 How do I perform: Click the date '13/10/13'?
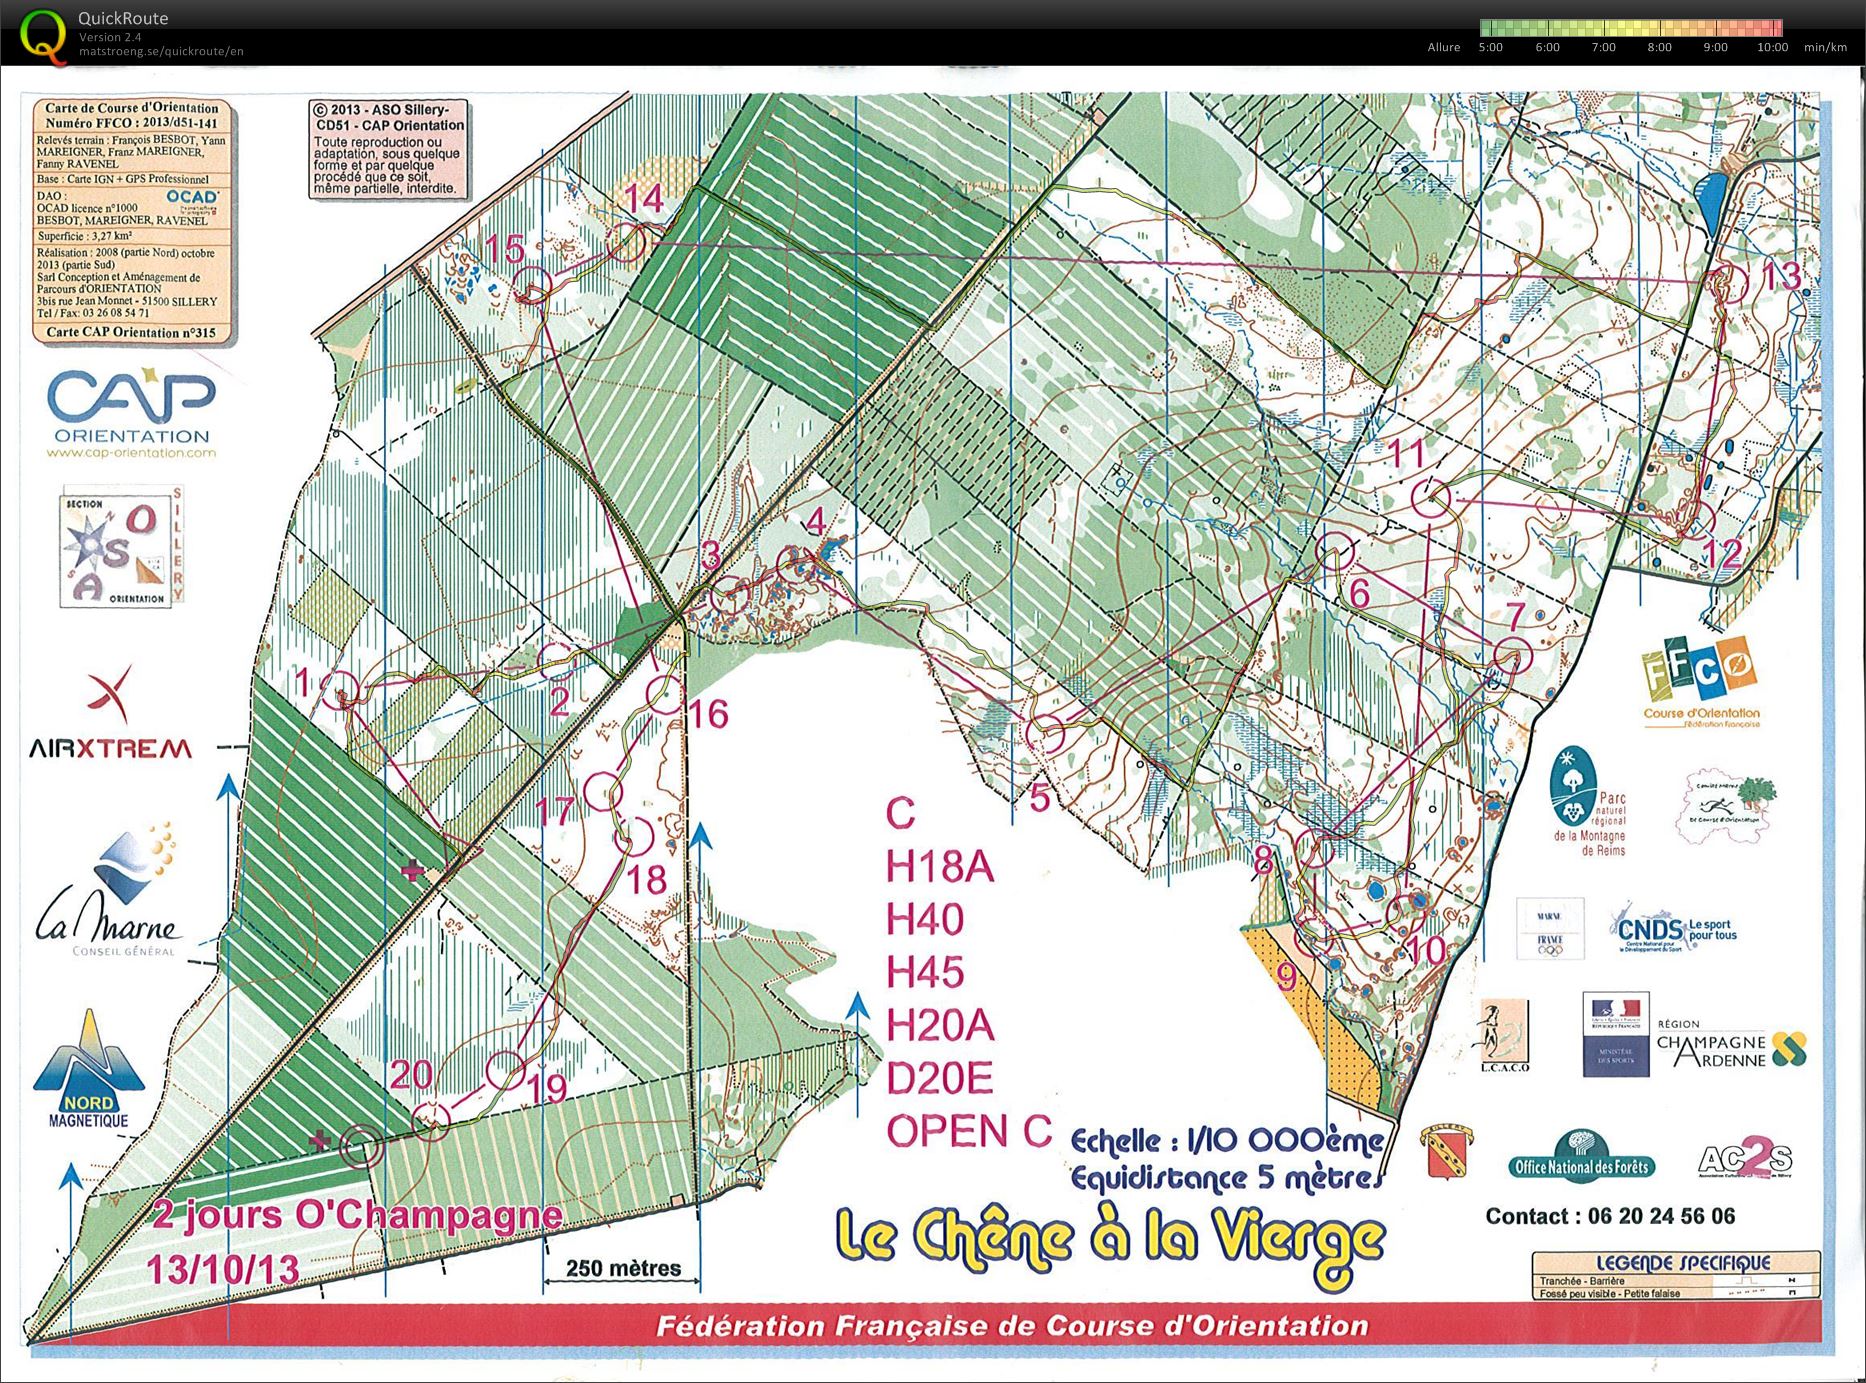223,1269
